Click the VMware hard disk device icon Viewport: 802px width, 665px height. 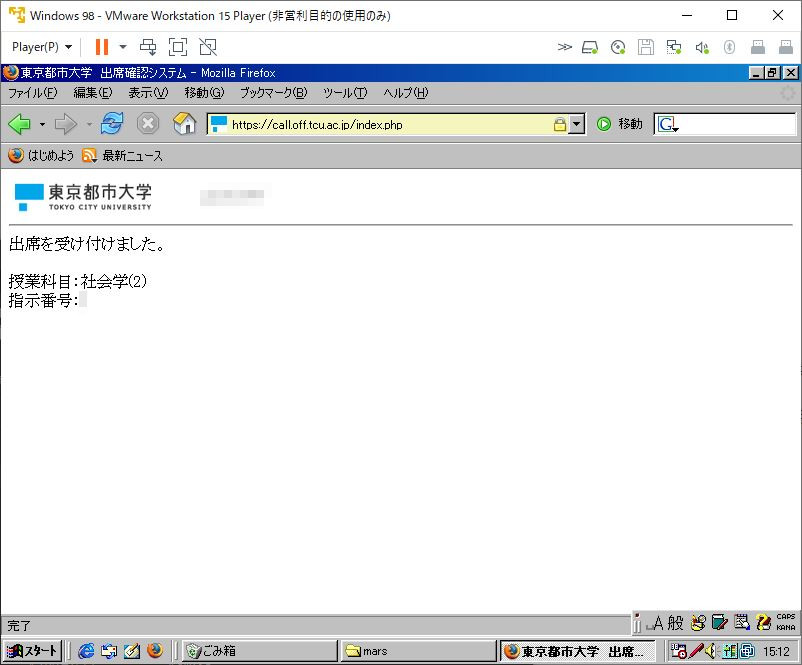590,48
